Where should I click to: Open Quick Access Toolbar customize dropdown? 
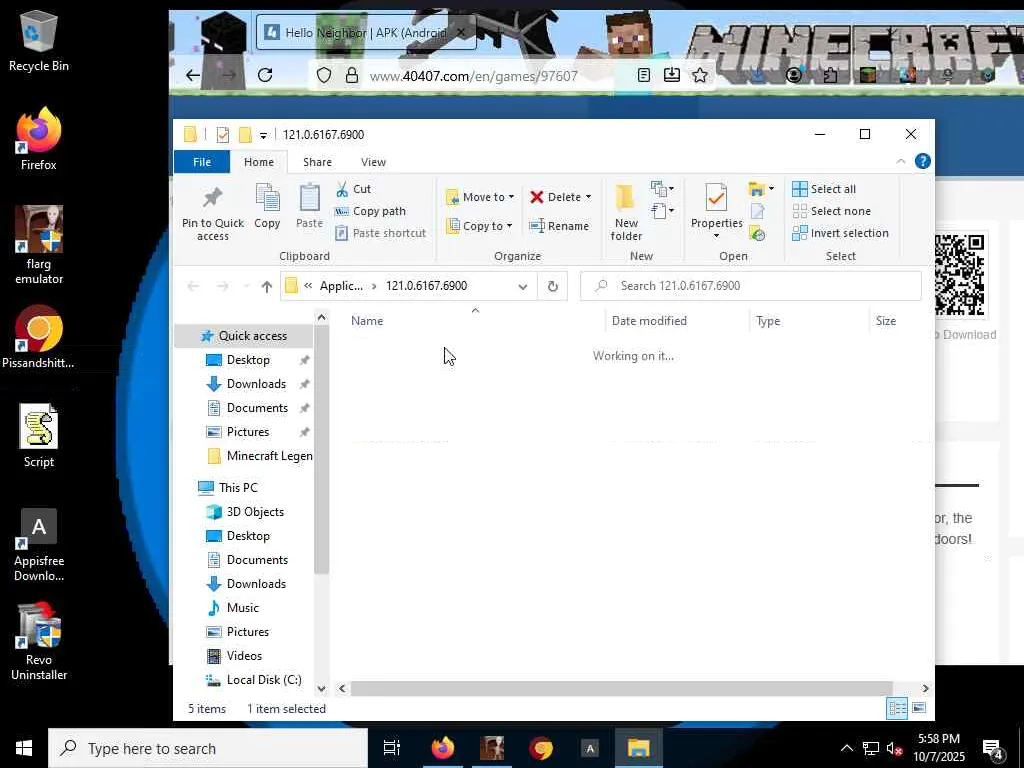point(263,135)
